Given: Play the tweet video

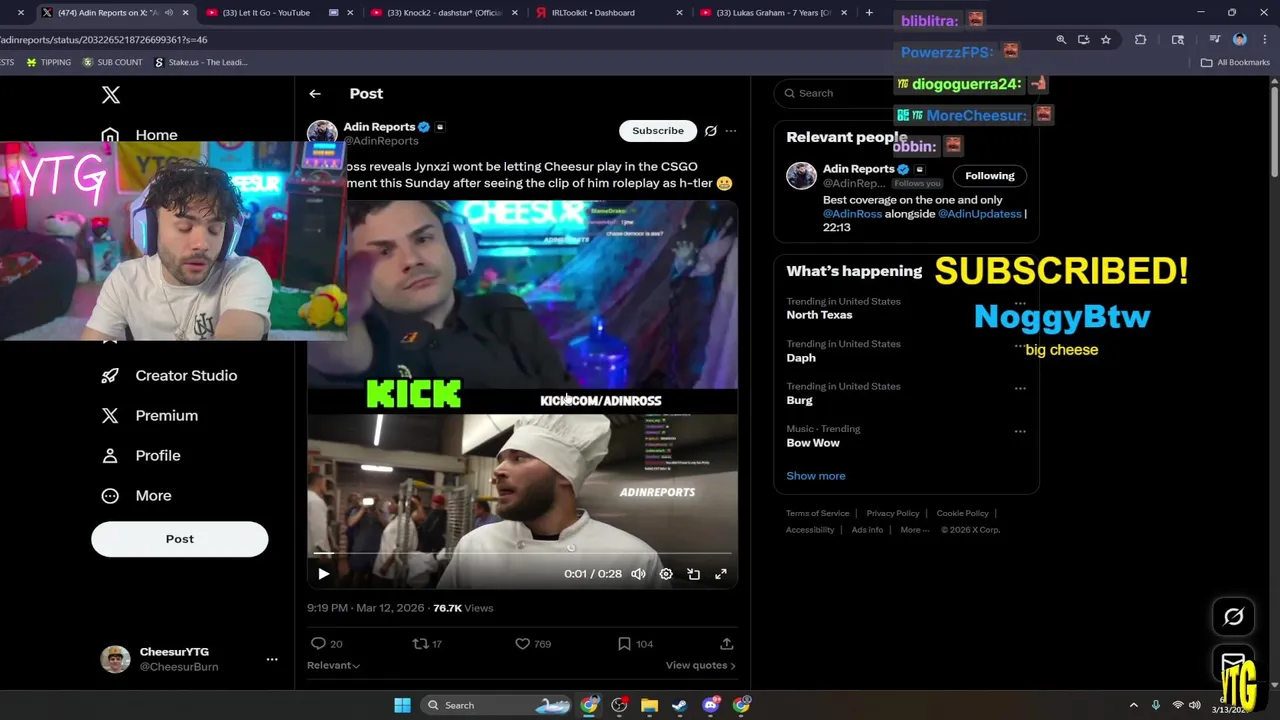Looking at the screenshot, I should pos(323,574).
